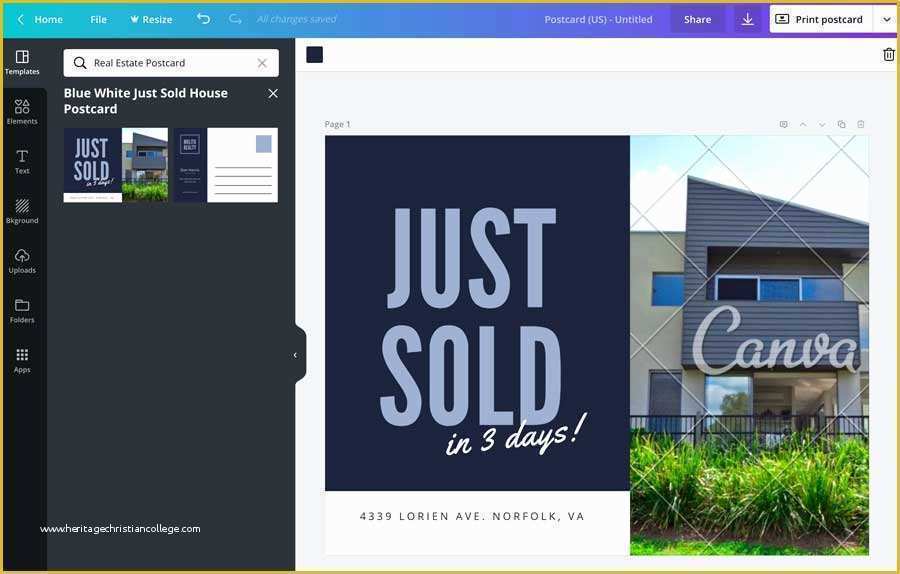The width and height of the screenshot is (900, 574).
Task: Close the Blue White Just Sold panel
Action: pyautogui.click(x=273, y=94)
